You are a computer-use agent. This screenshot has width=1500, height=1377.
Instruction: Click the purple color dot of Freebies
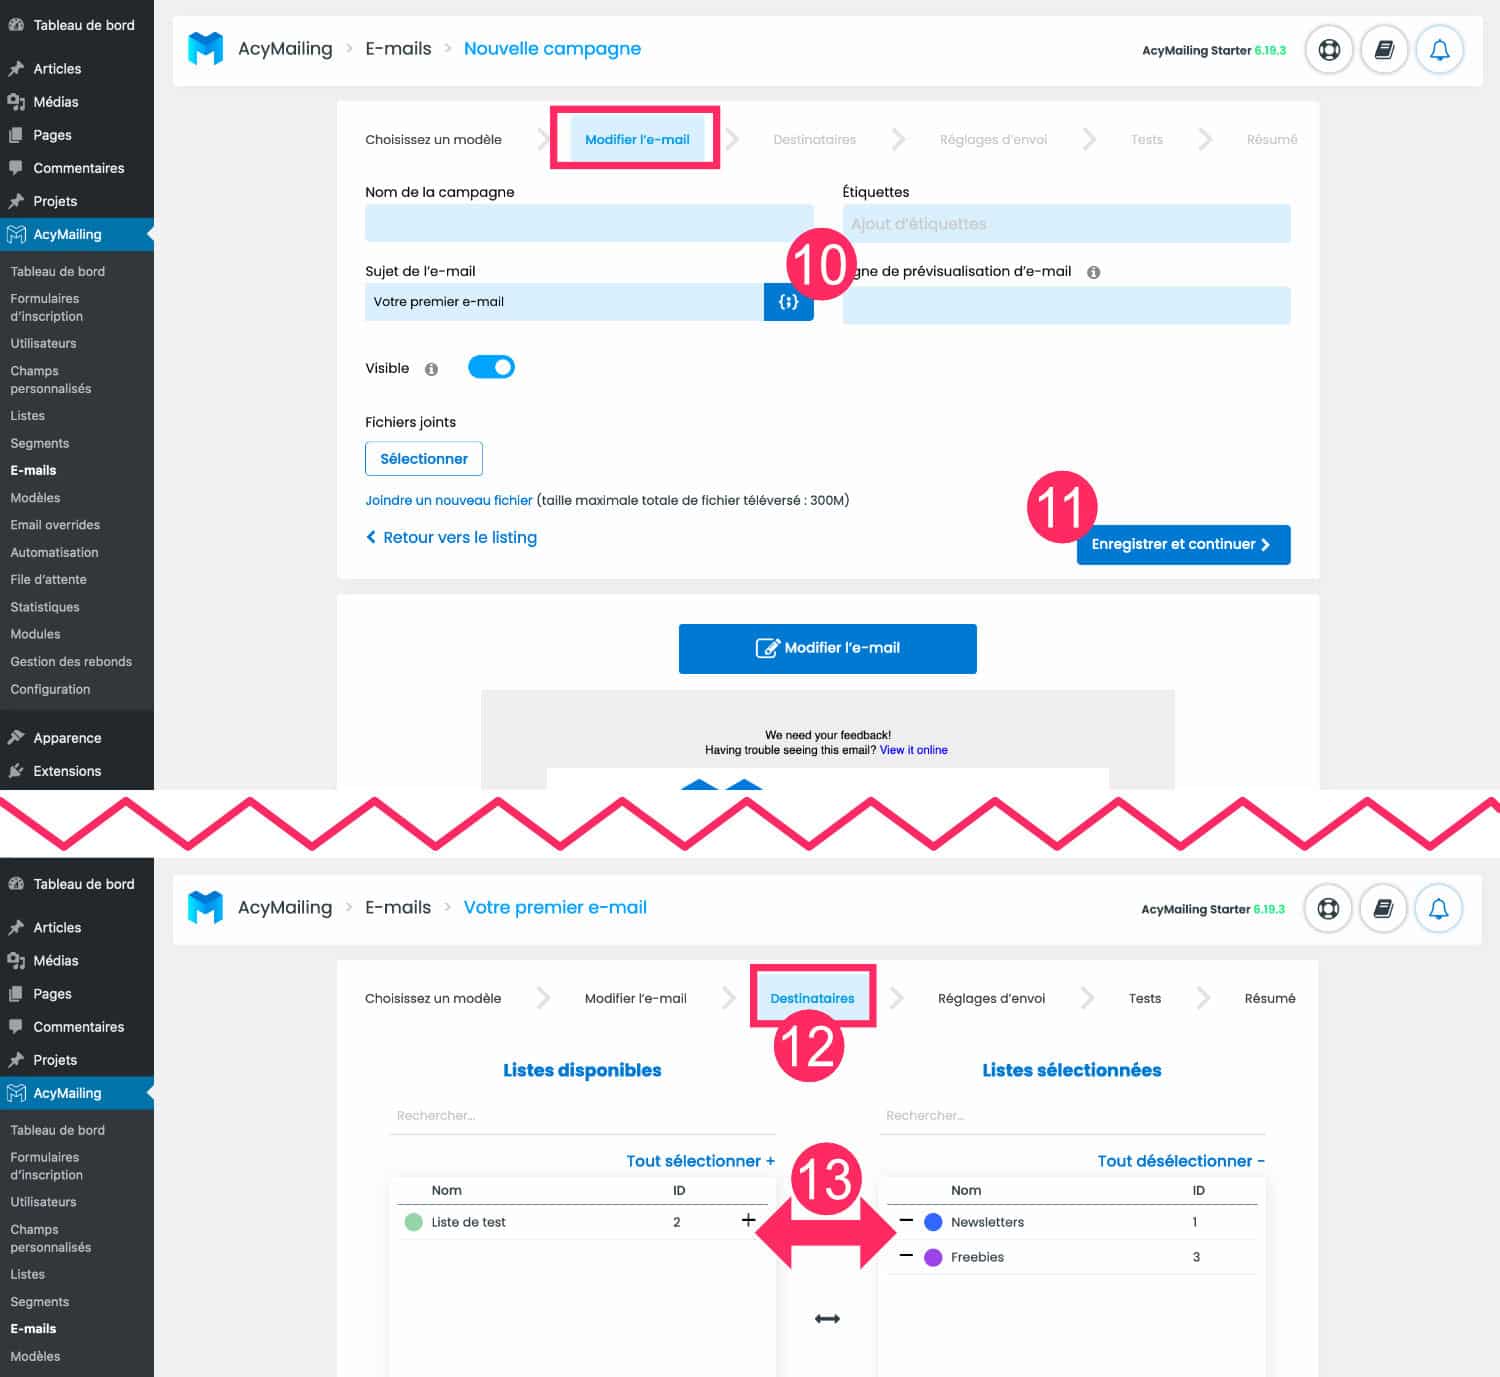pyautogui.click(x=933, y=1257)
